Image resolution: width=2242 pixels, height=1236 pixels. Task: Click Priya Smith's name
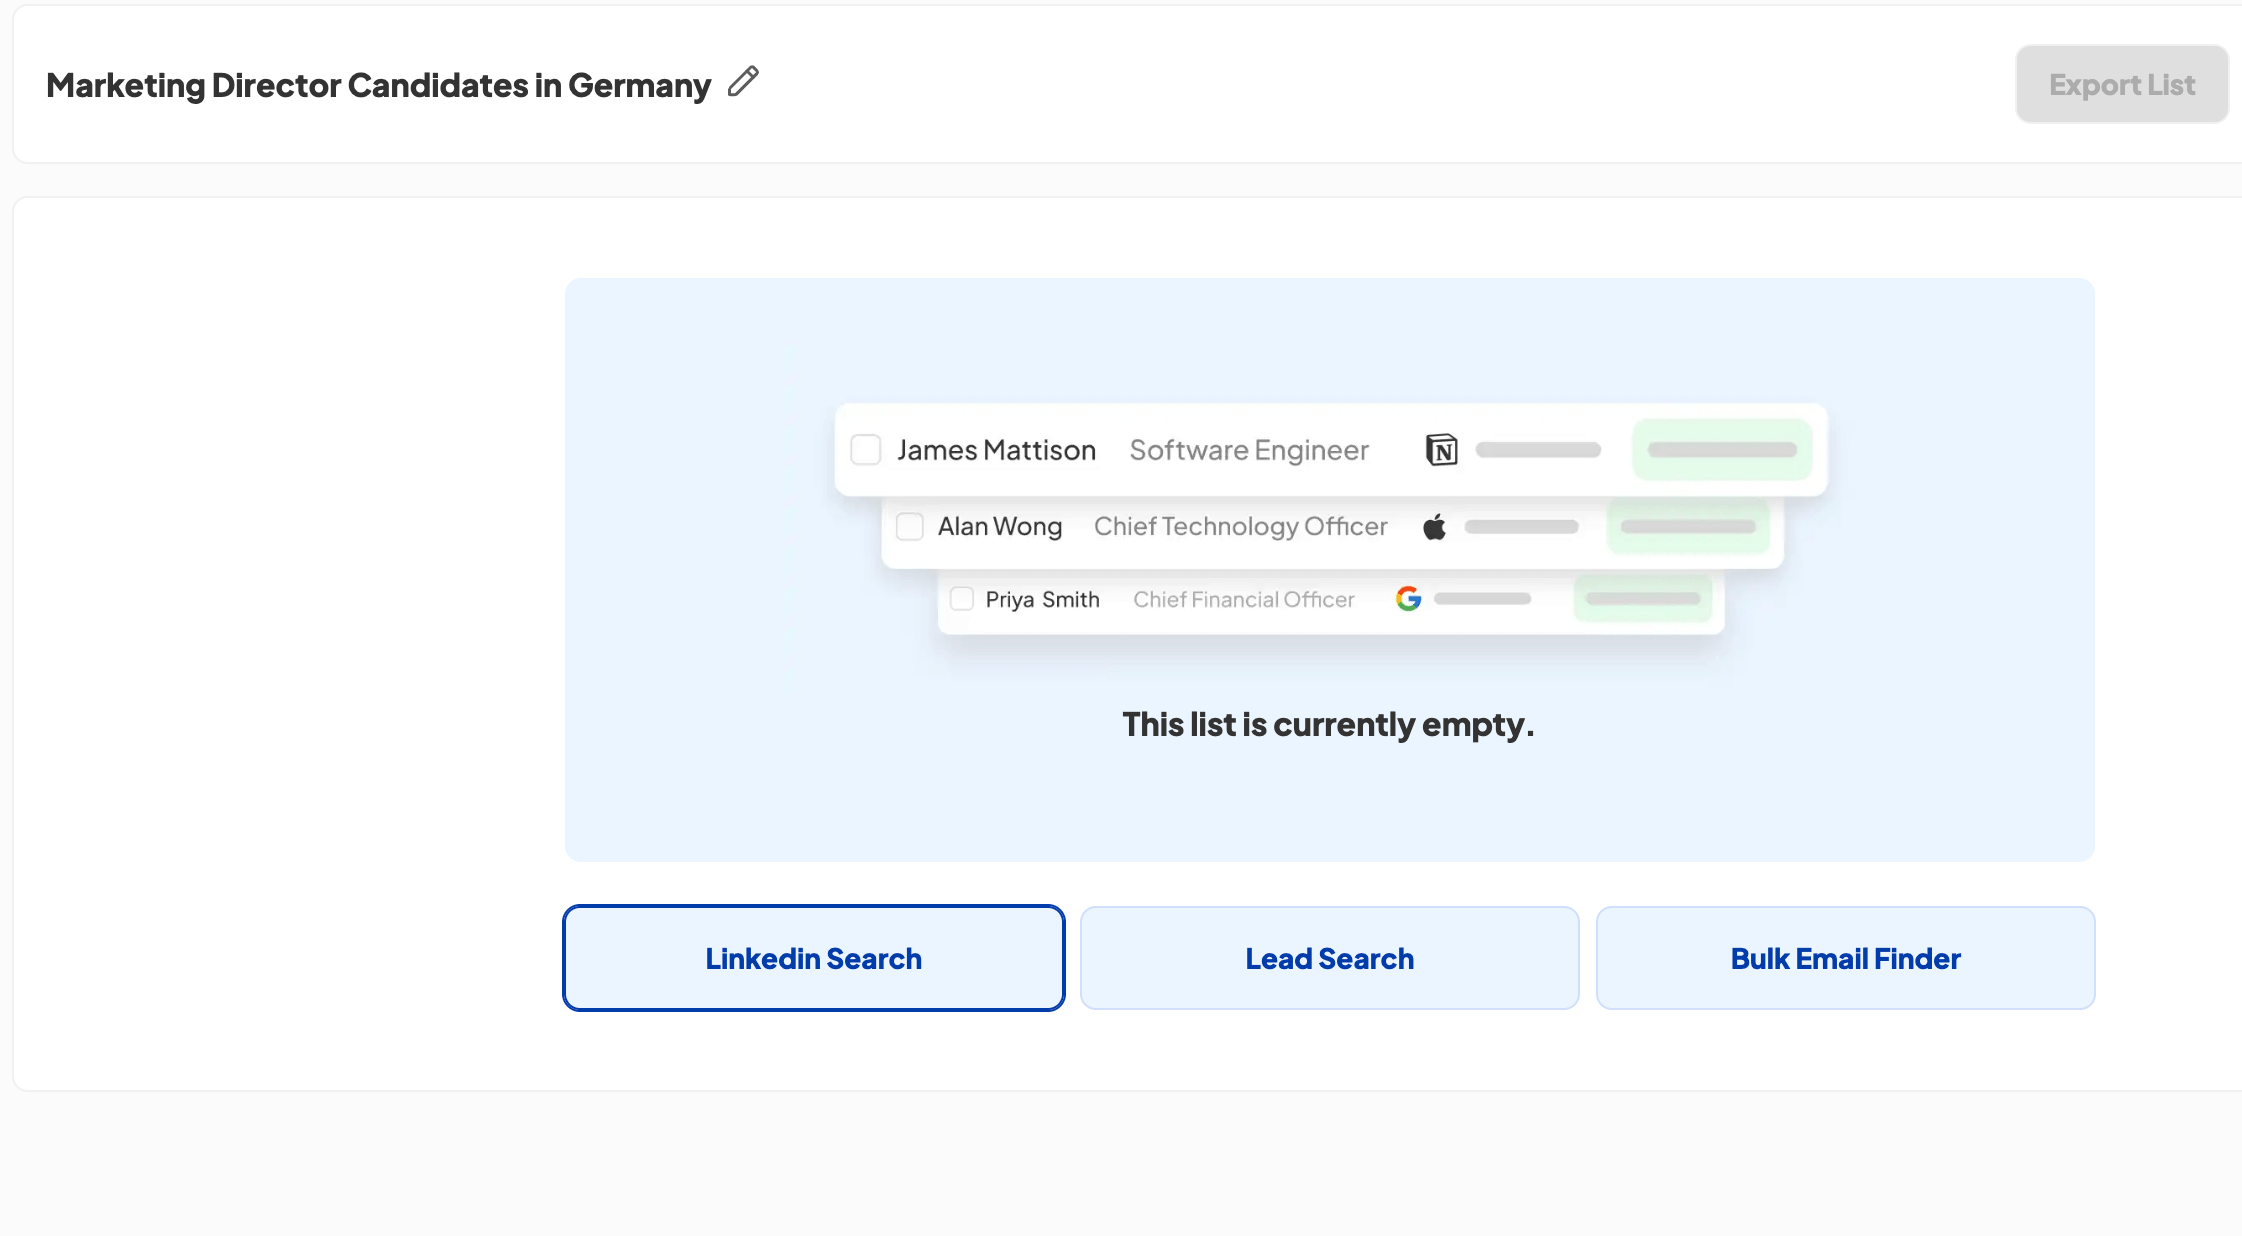(1042, 598)
